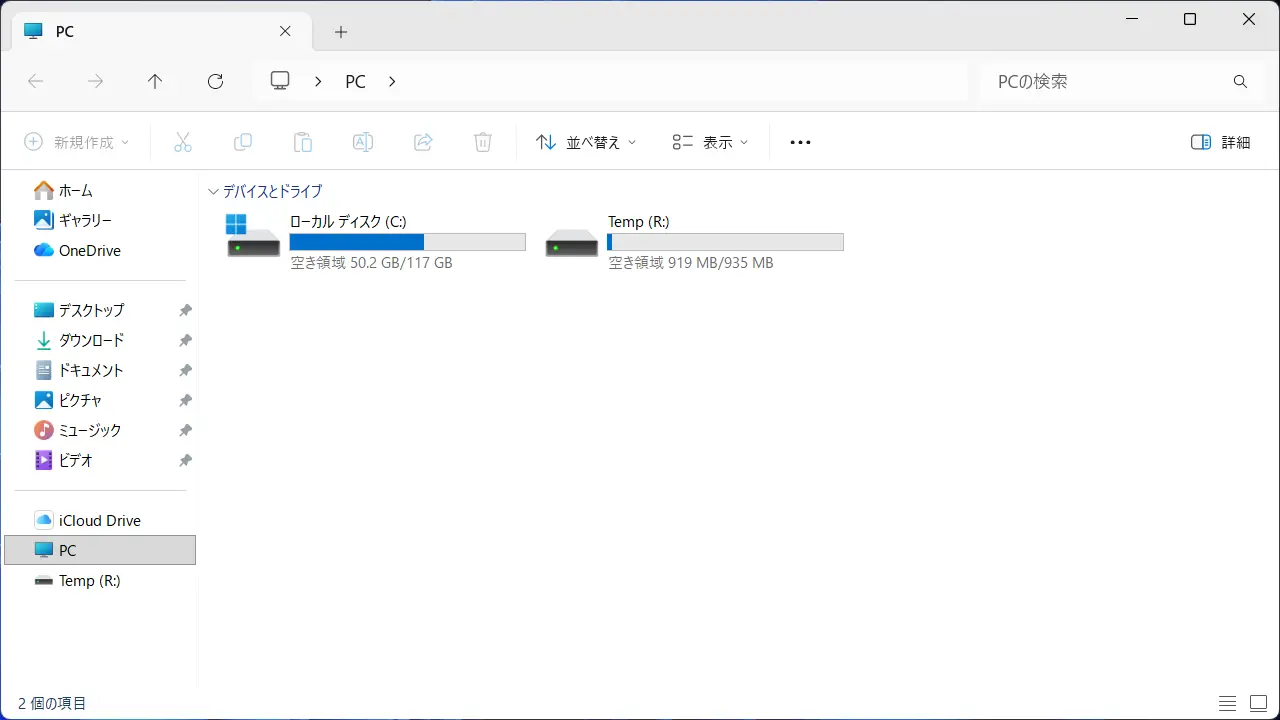Click PC breadcrumb in address bar
Image resolution: width=1280 pixels, height=720 pixels.
pos(355,82)
